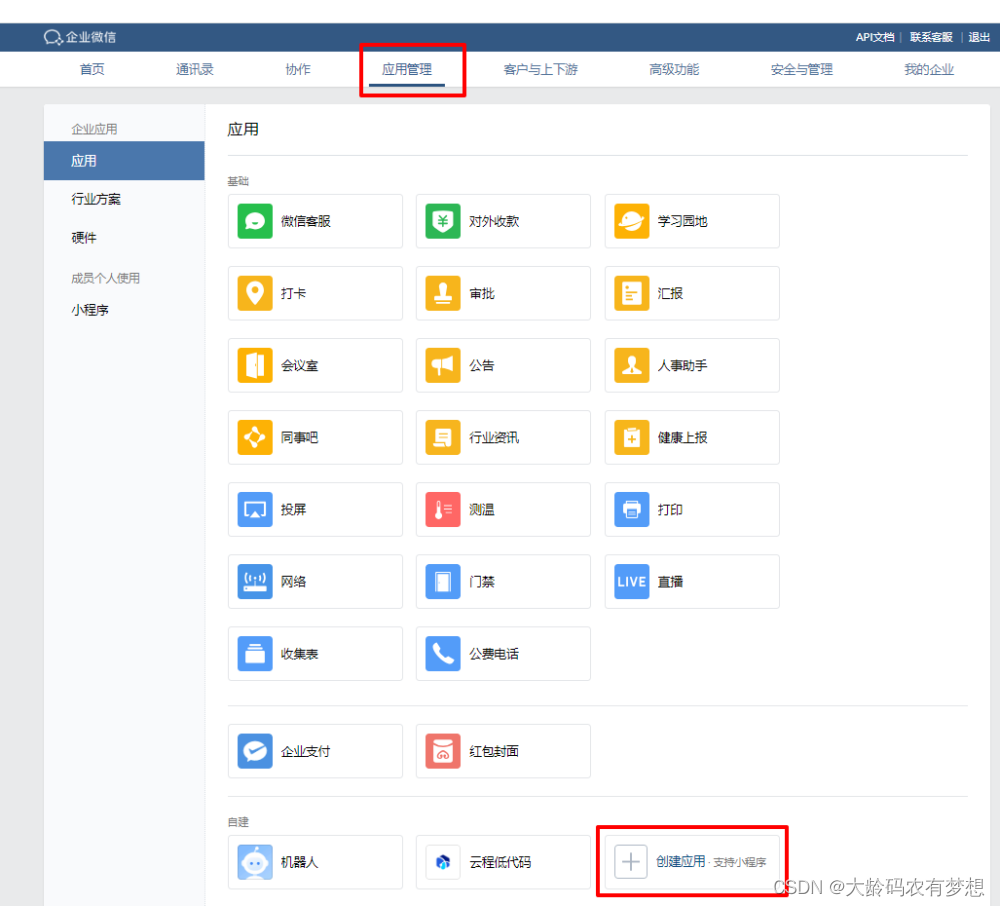Open the 微信客服 app icon
Screen dimensions: 1000x906
pos(254,221)
